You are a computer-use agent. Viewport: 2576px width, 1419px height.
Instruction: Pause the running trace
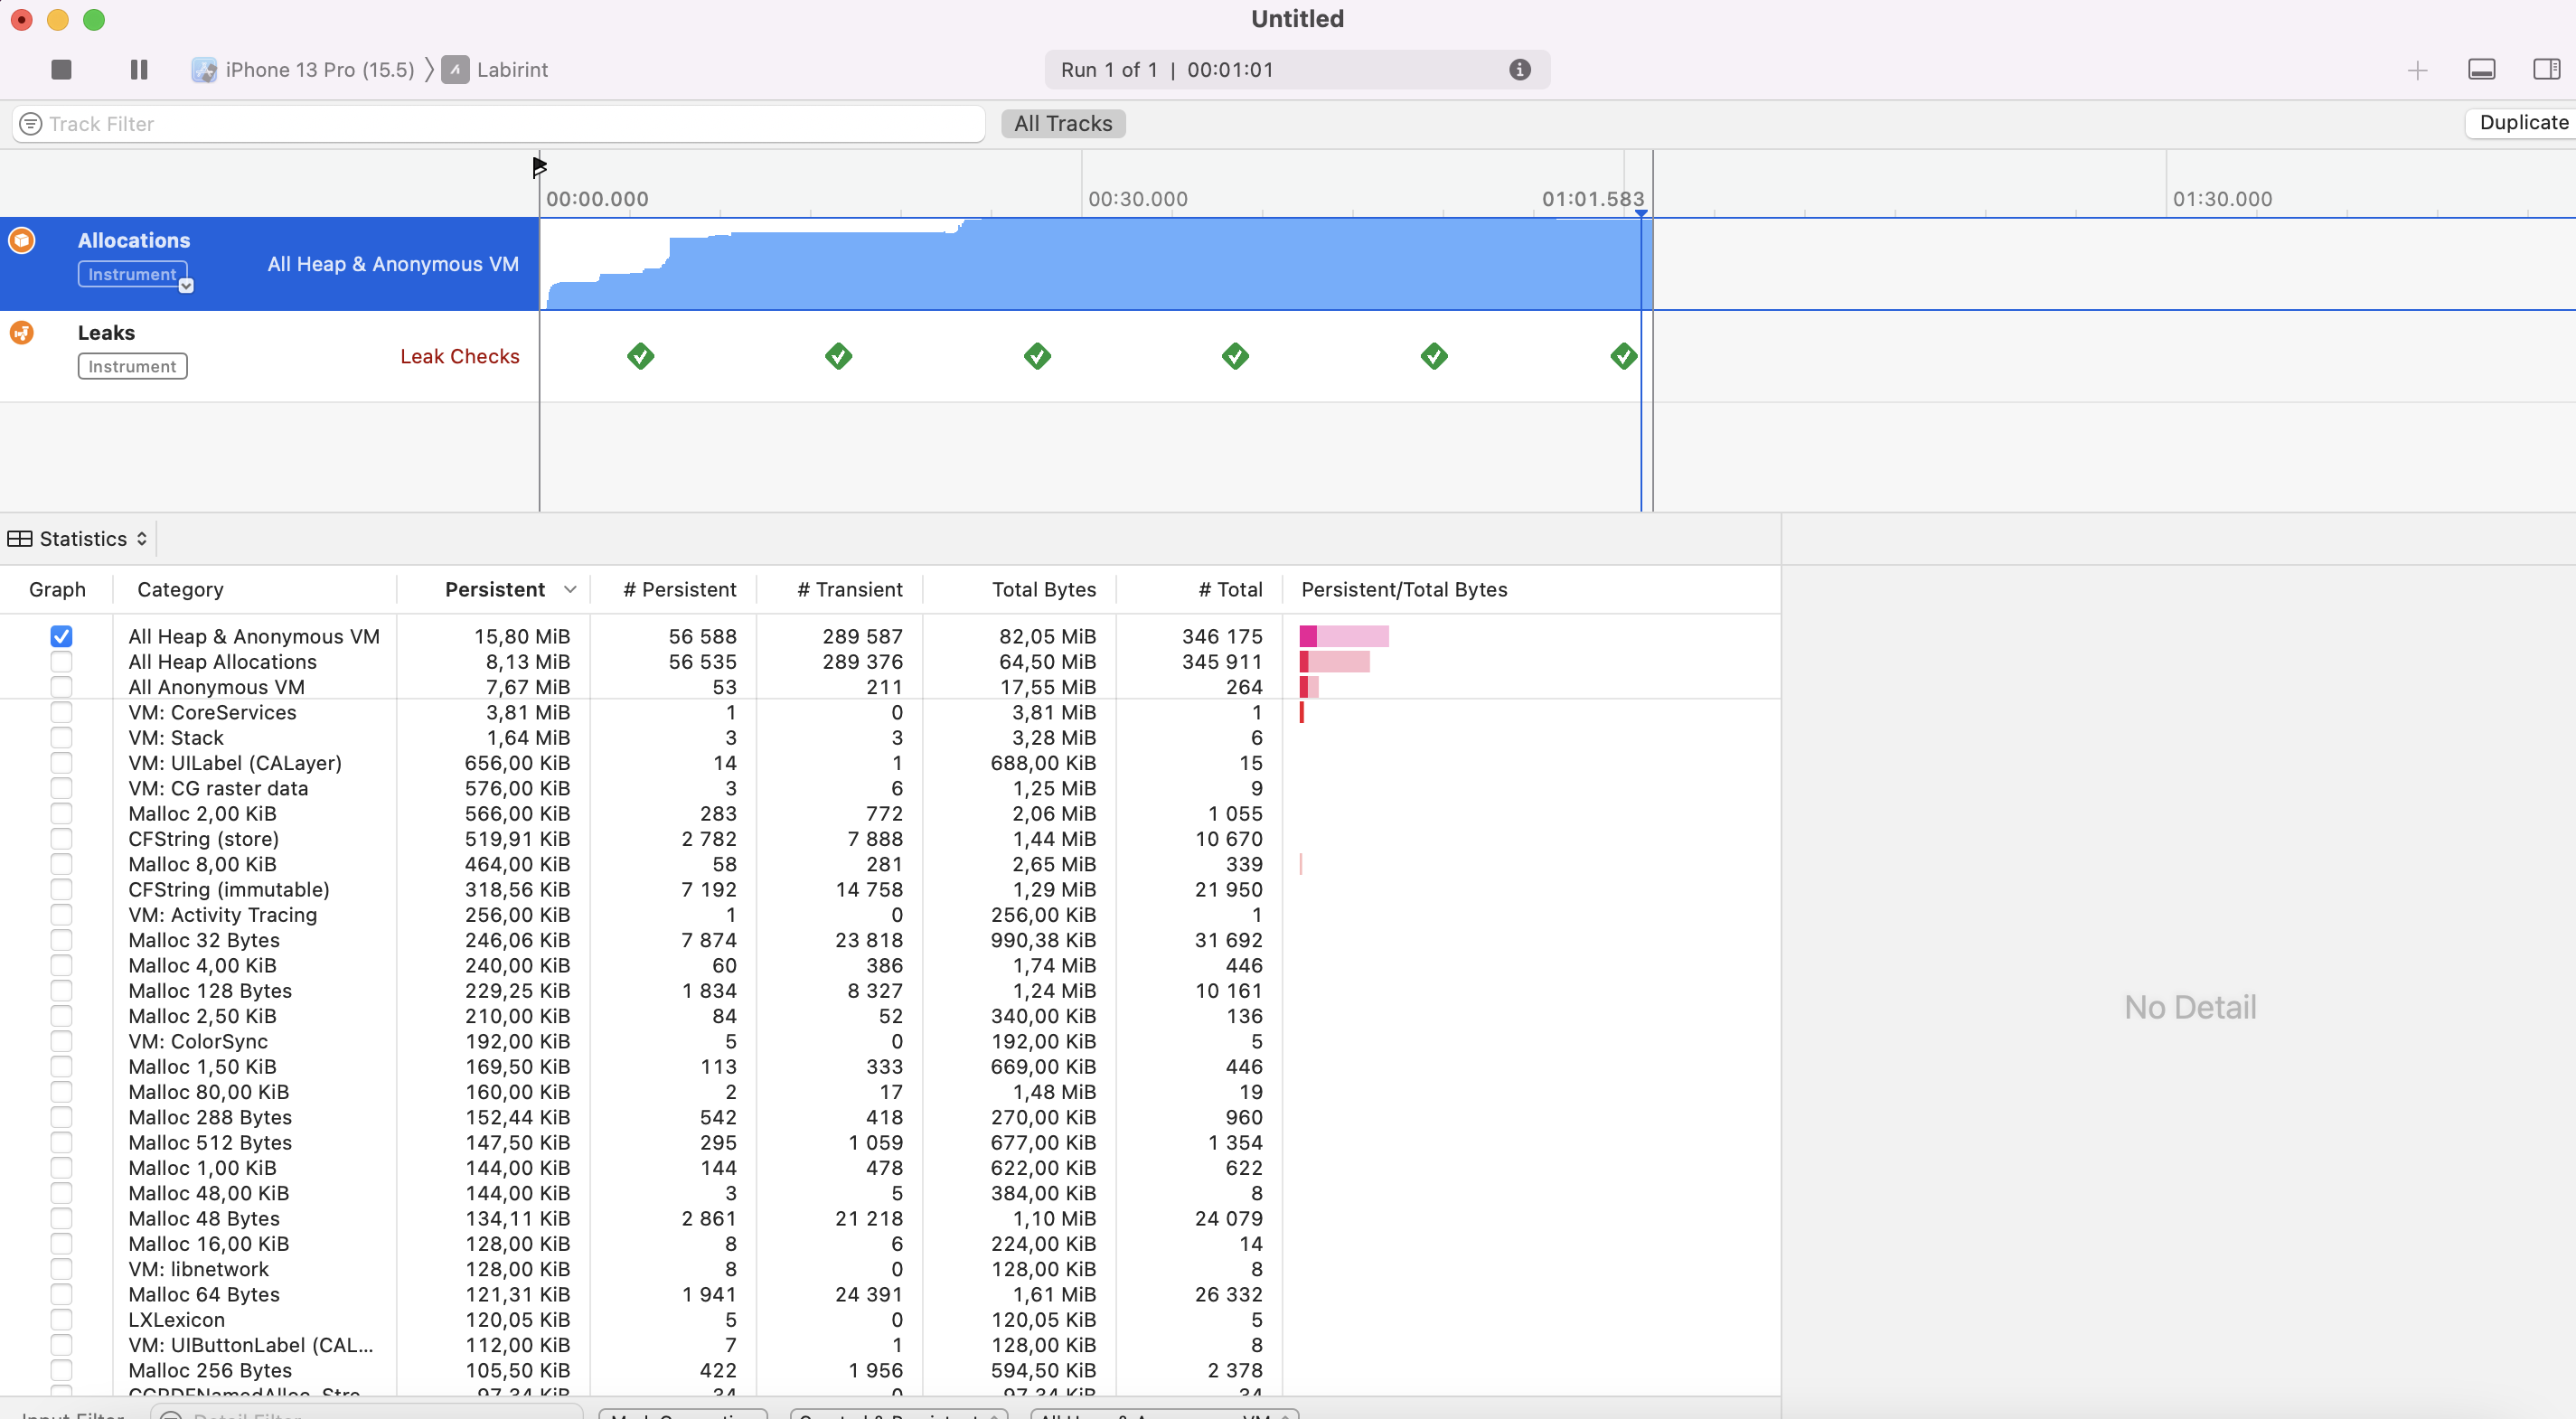pos(139,69)
